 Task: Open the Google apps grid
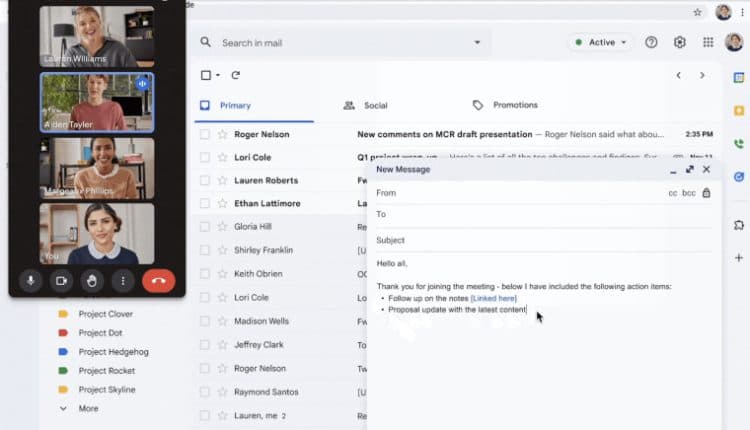pos(708,42)
